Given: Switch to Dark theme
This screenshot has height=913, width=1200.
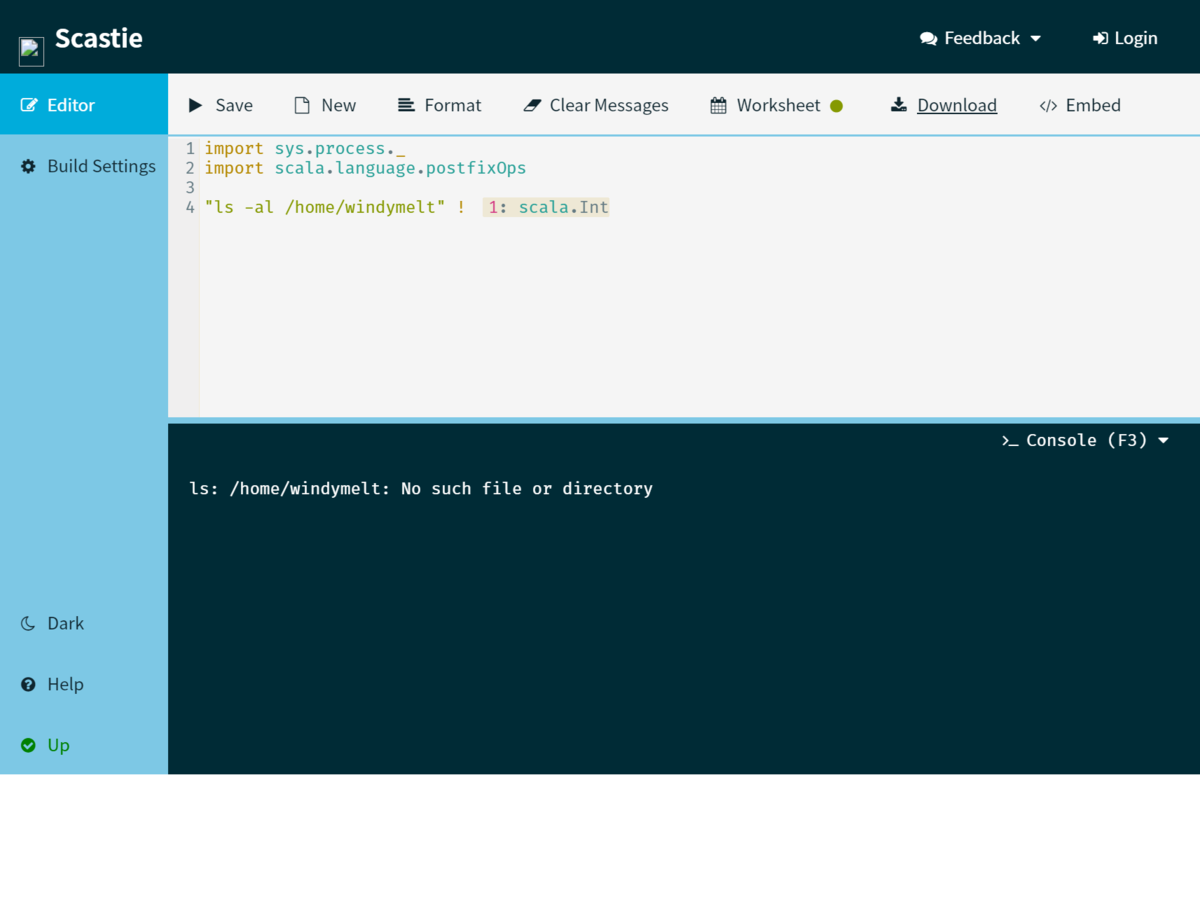Looking at the screenshot, I should click(52, 623).
